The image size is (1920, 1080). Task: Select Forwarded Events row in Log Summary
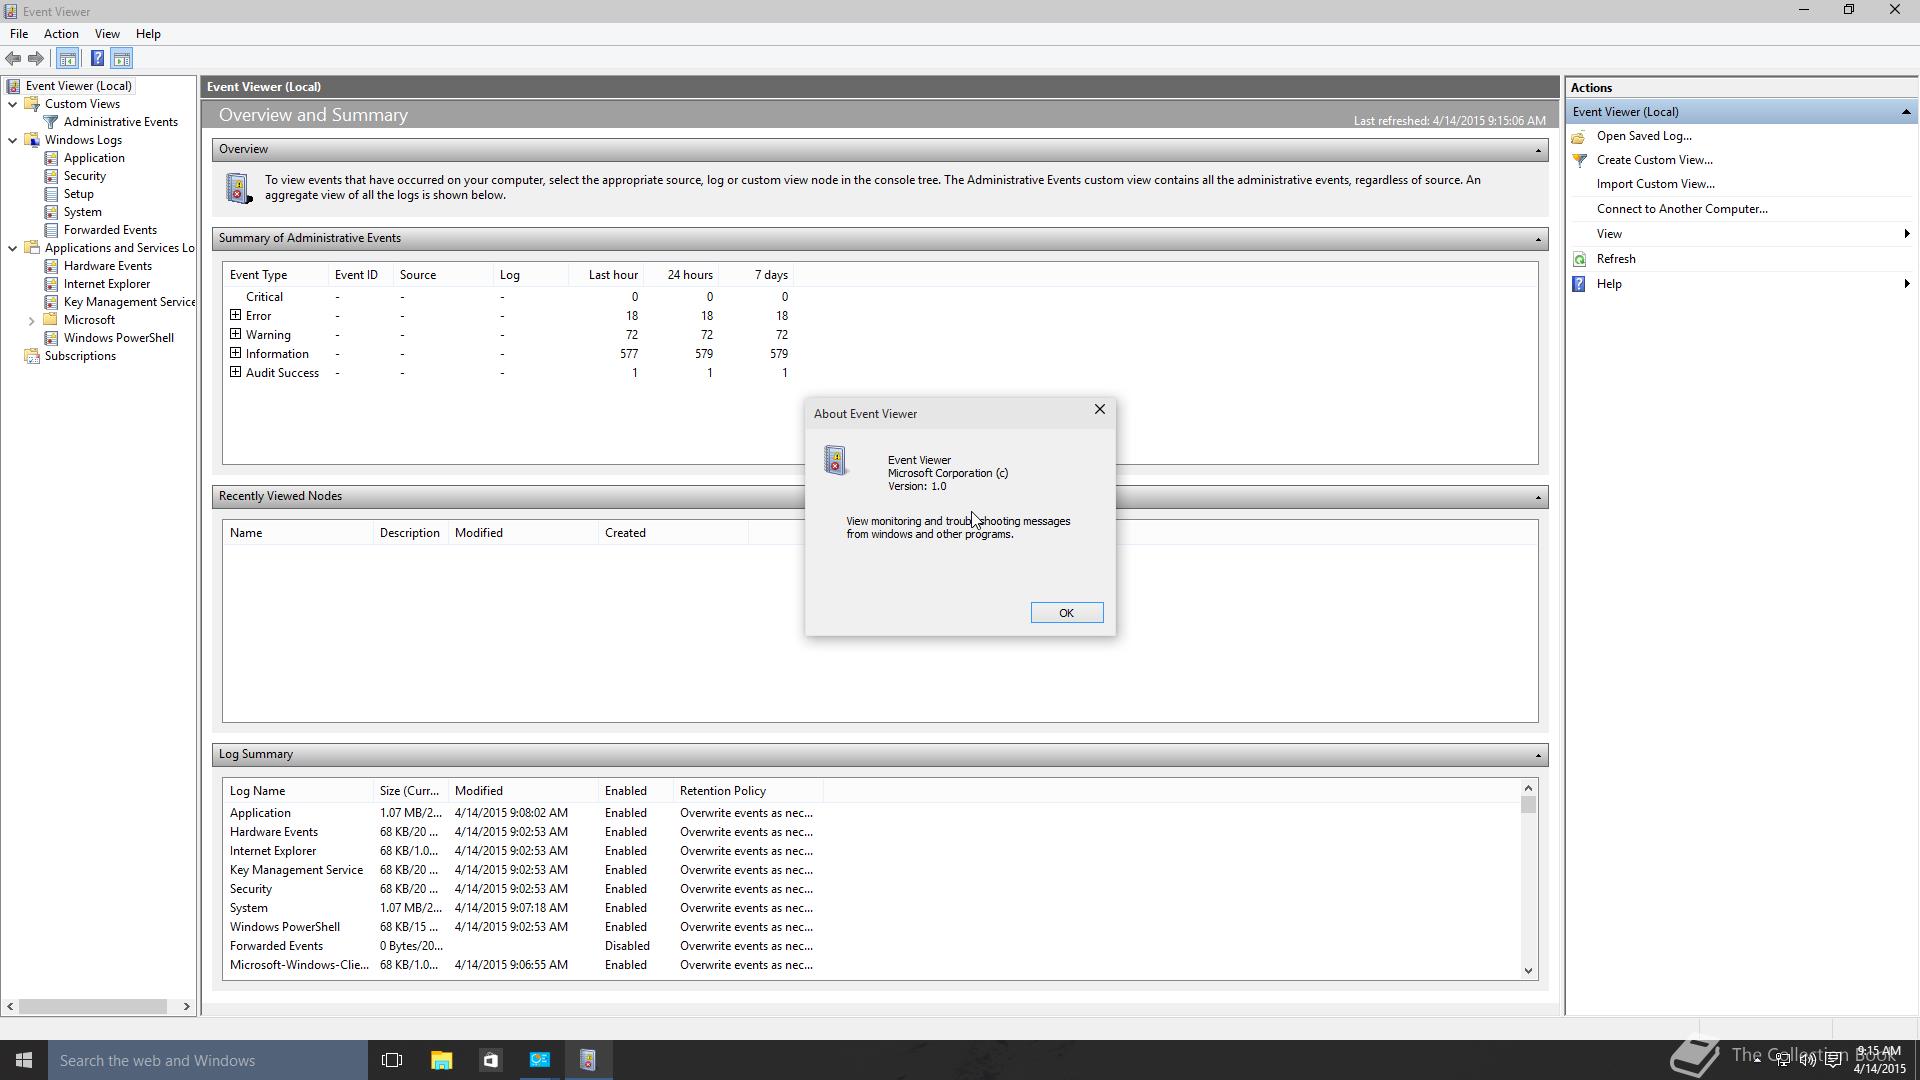pos(520,946)
